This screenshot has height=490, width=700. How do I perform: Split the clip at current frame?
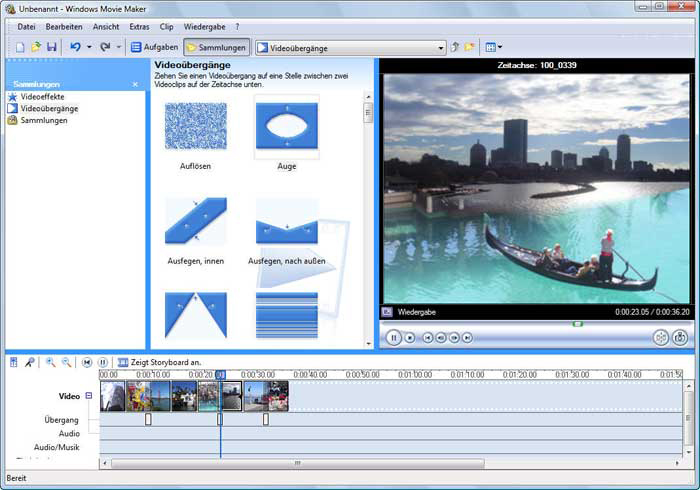click(661, 338)
